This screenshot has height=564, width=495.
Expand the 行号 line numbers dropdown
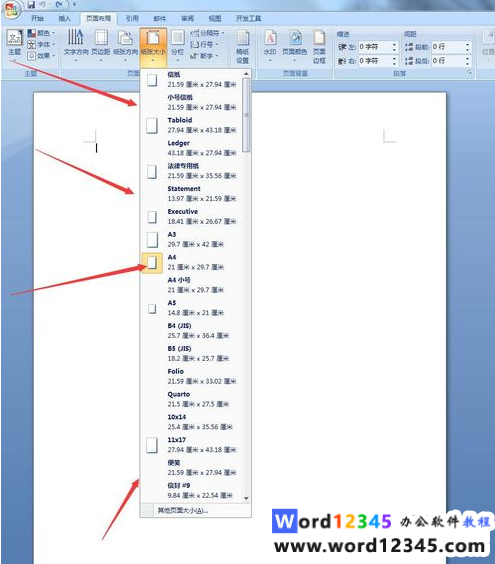pyautogui.click(x=204, y=44)
